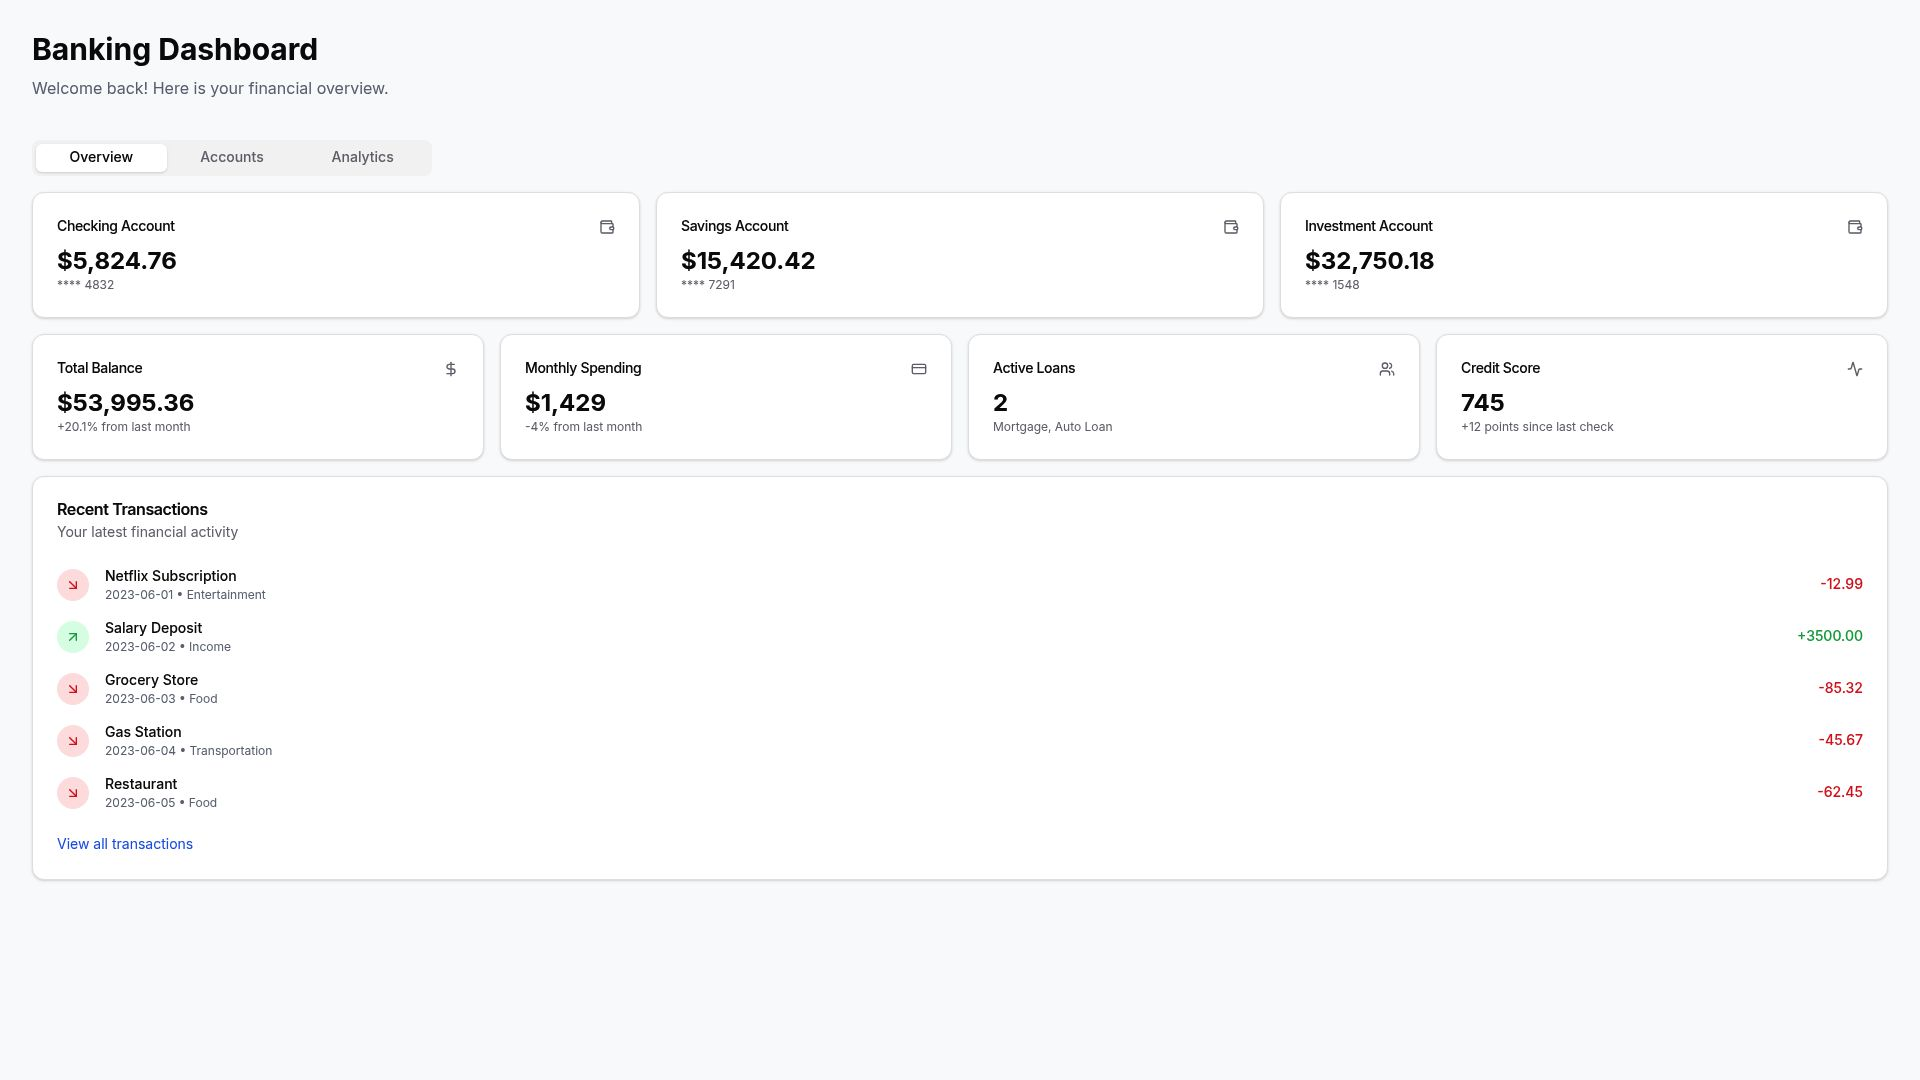The width and height of the screenshot is (1920, 1080).
Task: Click the Grocery Store expense arrow icon
Action: click(73, 689)
